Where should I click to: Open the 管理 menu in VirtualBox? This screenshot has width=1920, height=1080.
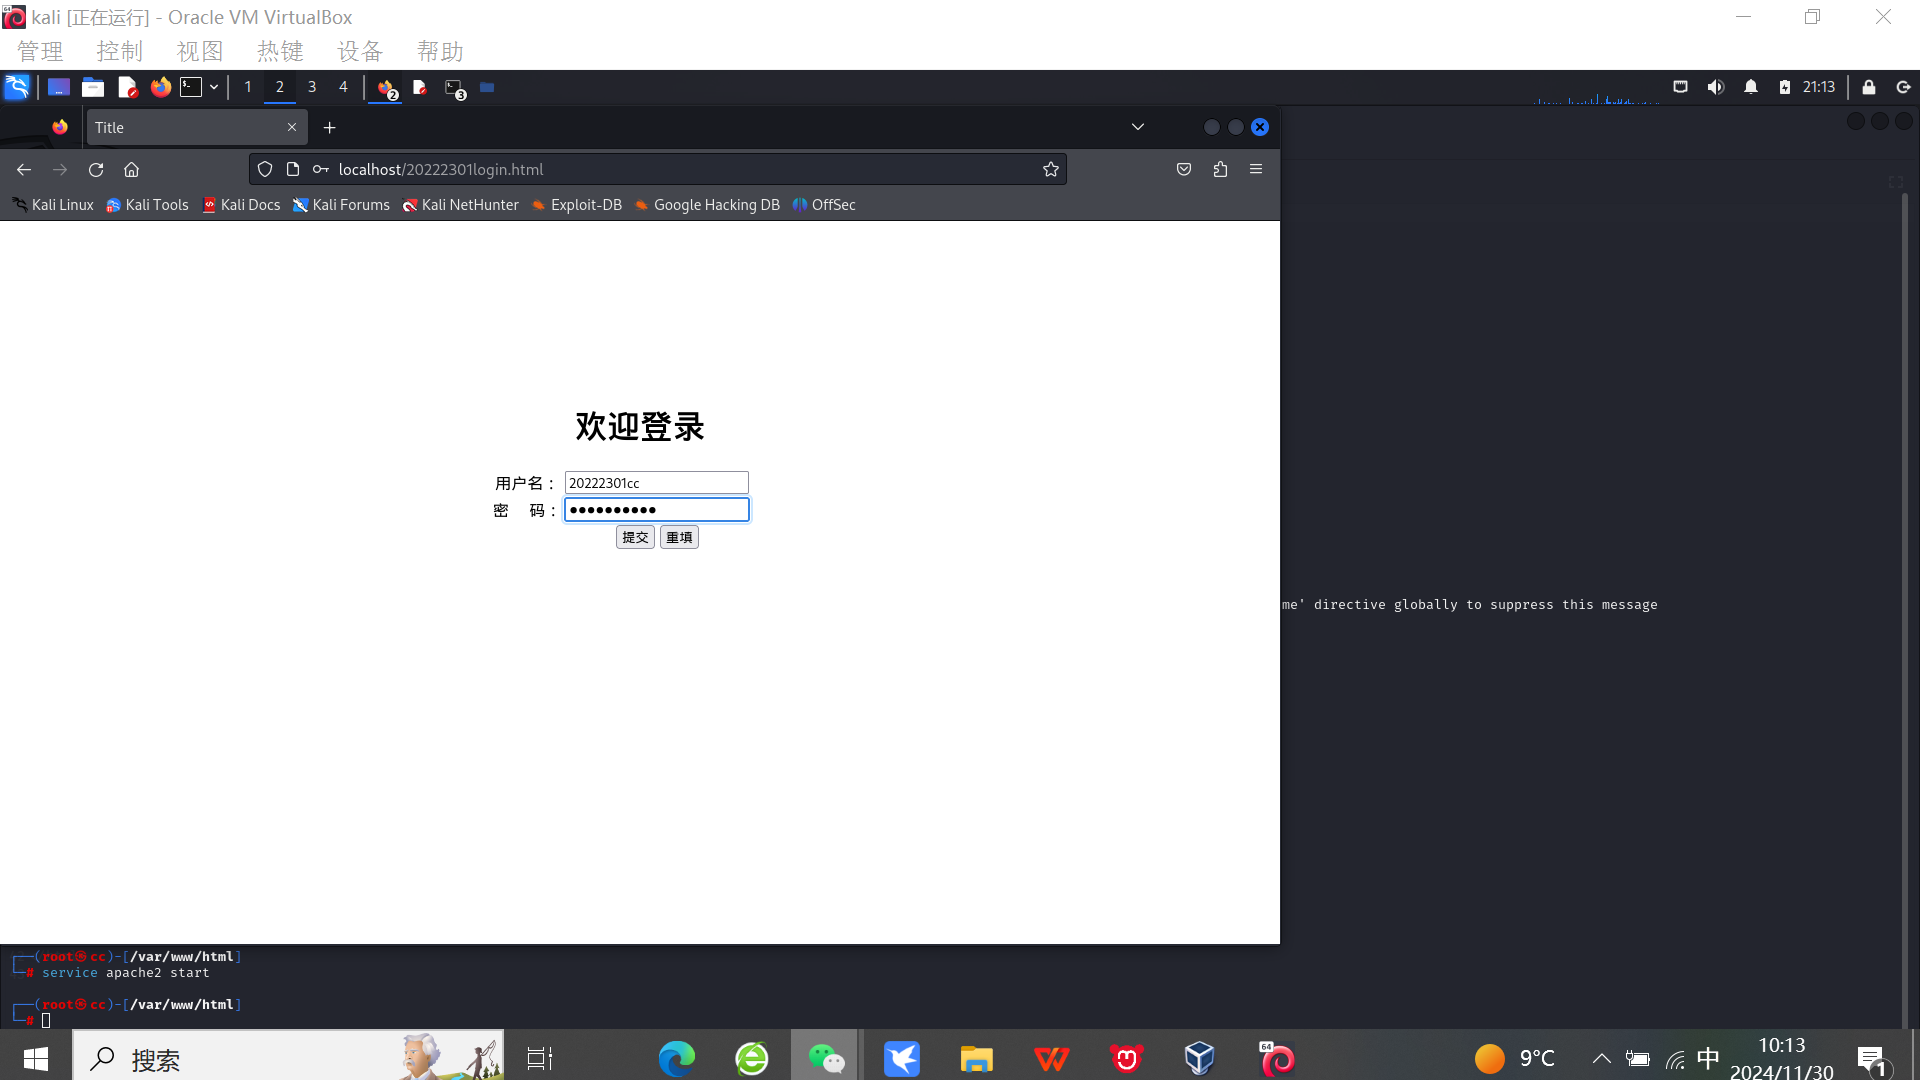(x=40, y=51)
